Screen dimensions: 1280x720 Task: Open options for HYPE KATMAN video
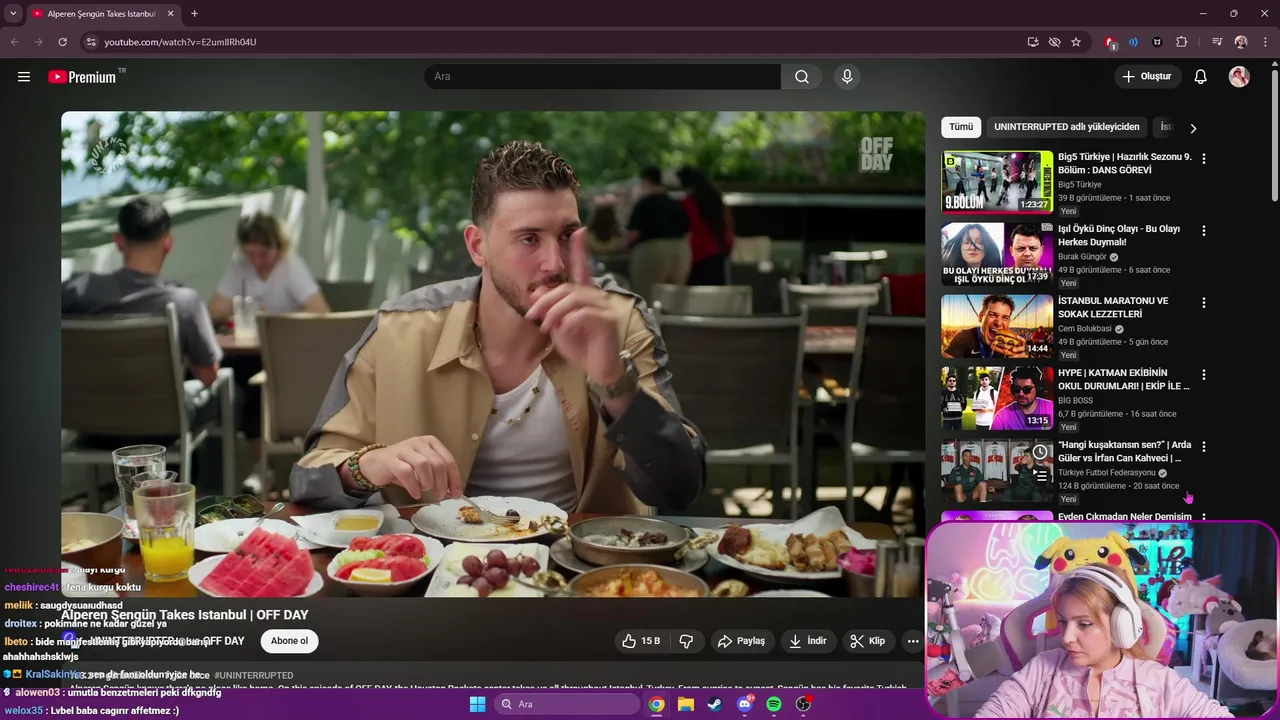click(x=1204, y=375)
